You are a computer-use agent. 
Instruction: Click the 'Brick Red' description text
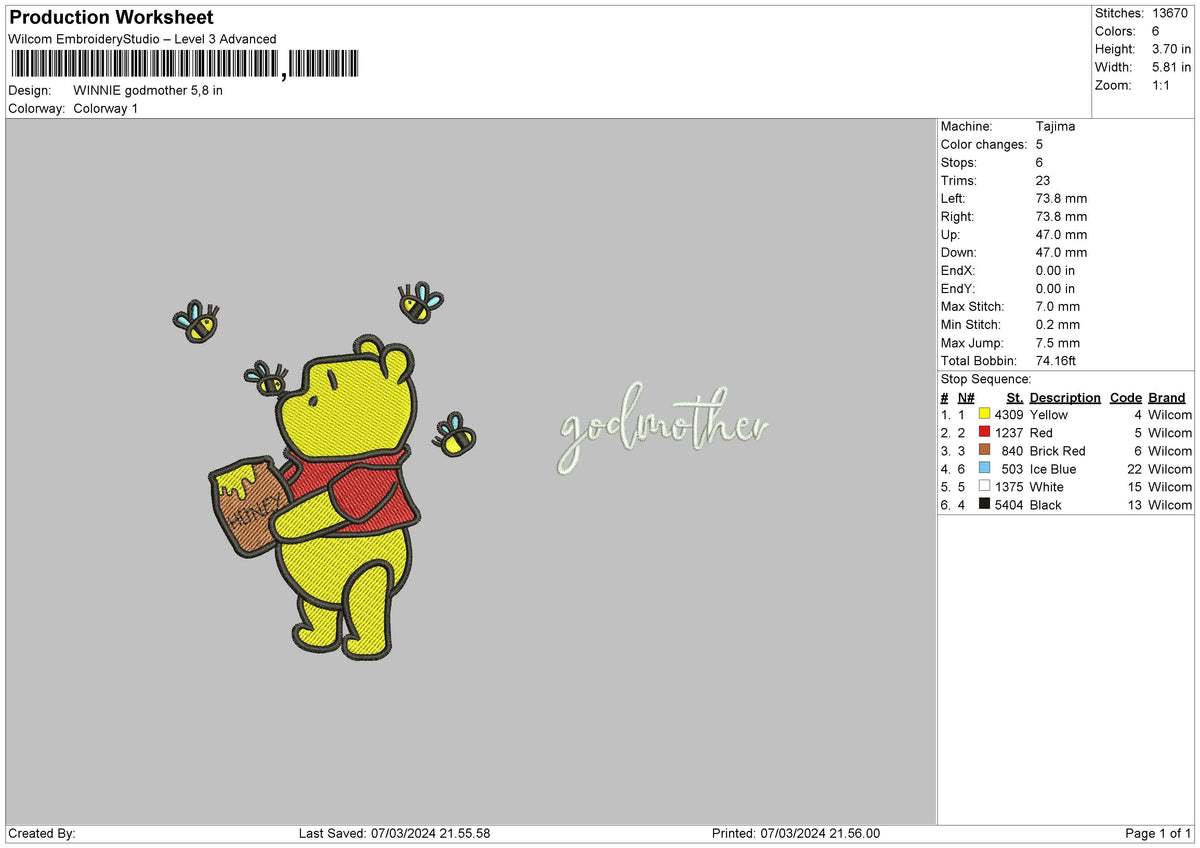(1057, 450)
